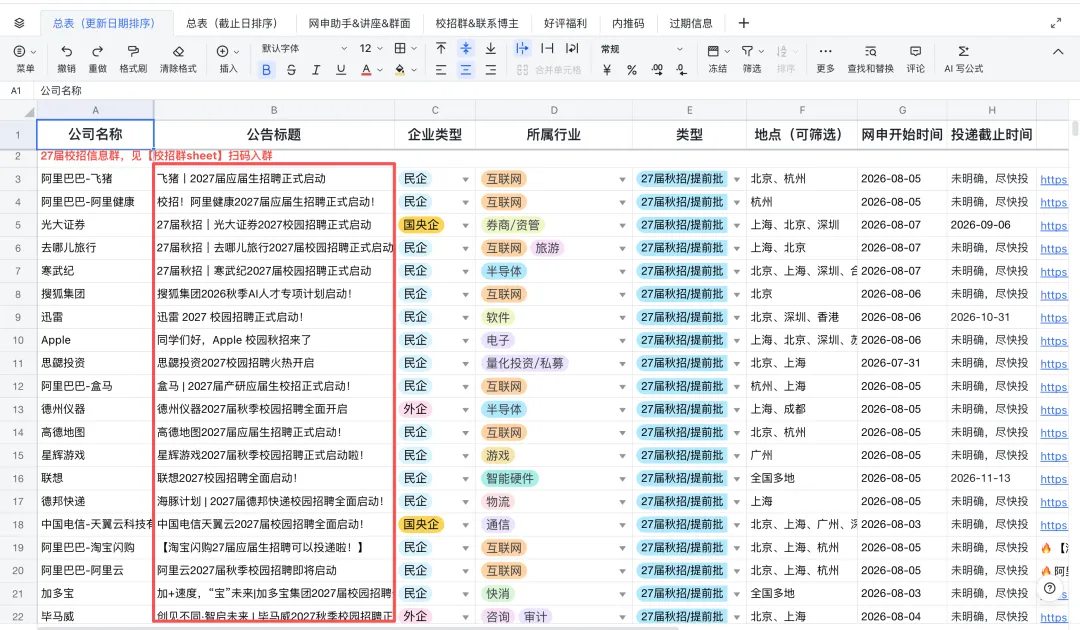Decrease decimal places
This screenshot has height=630, width=1080.
click(681, 70)
